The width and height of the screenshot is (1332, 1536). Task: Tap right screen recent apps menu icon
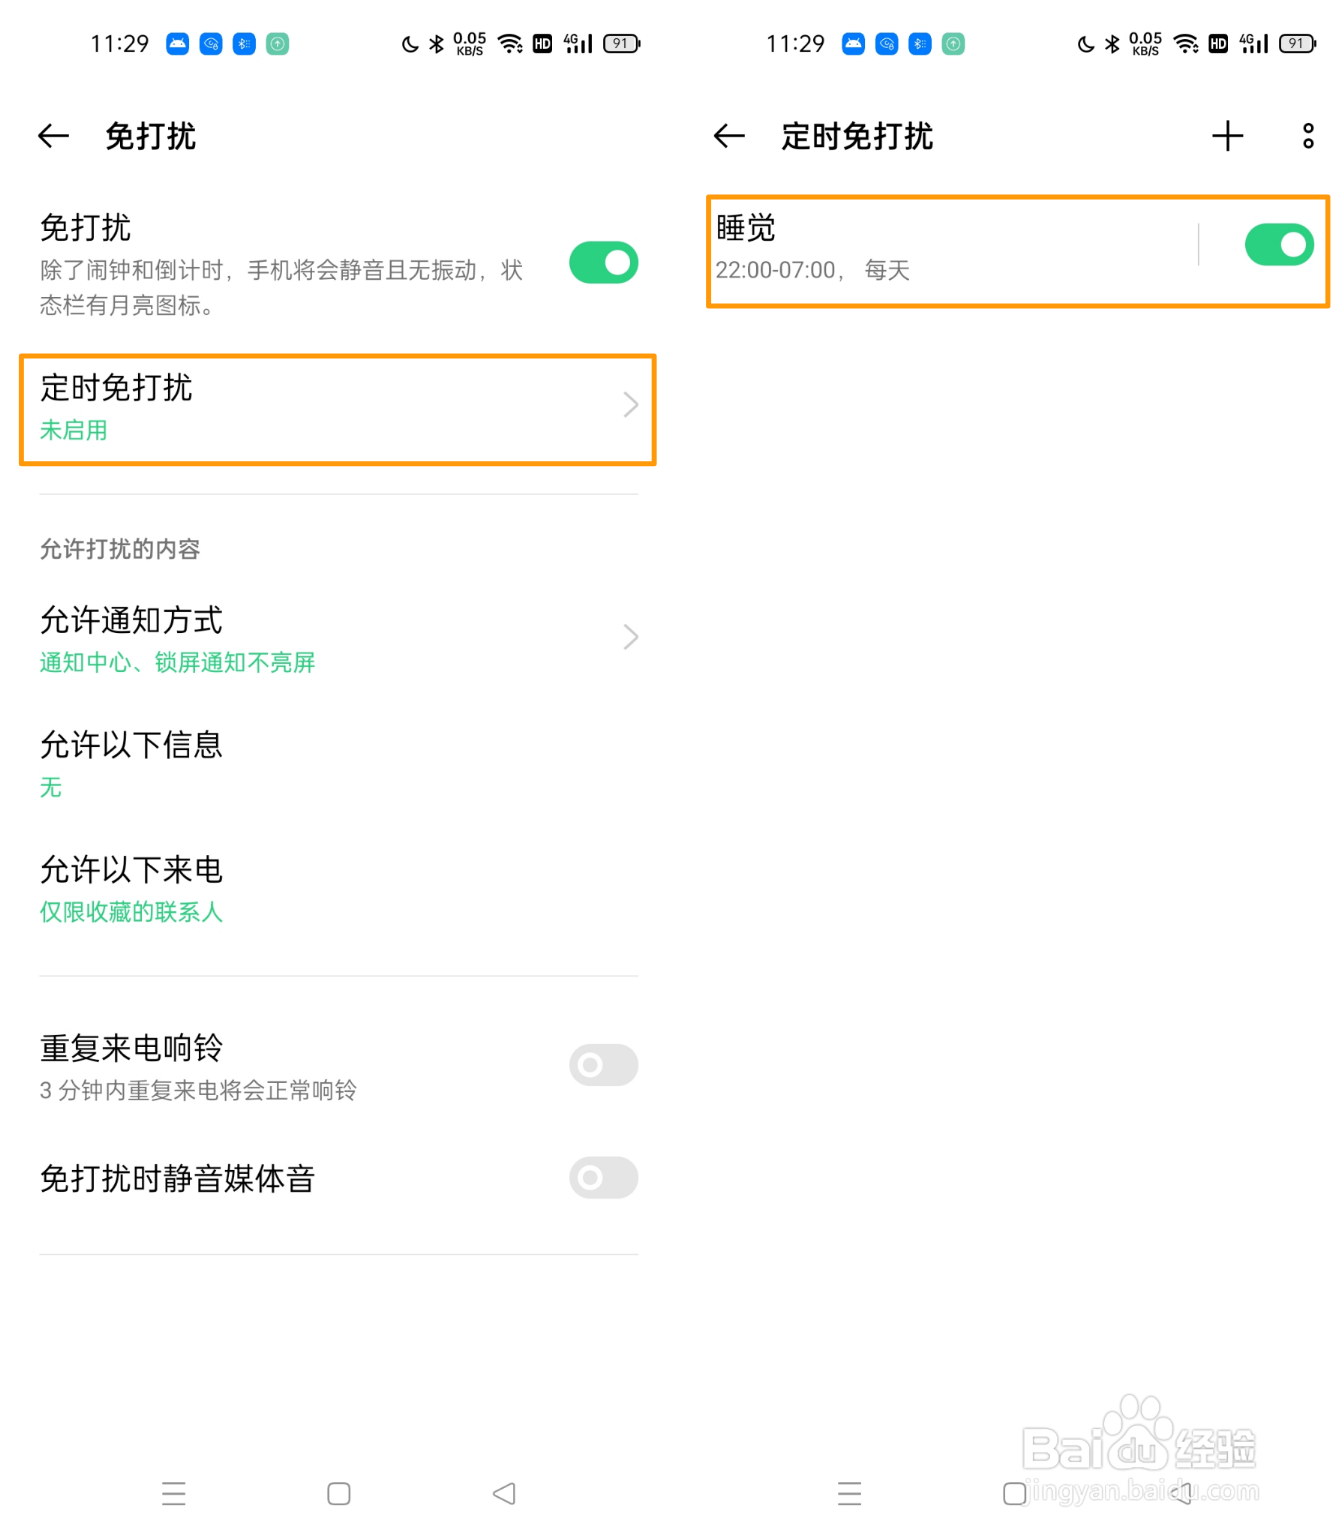click(x=850, y=1493)
